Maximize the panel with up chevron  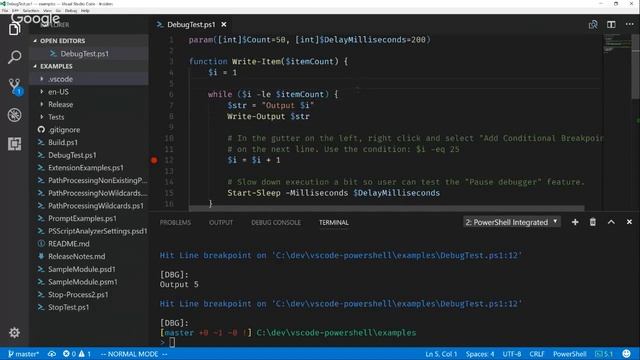[x=611, y=222]
